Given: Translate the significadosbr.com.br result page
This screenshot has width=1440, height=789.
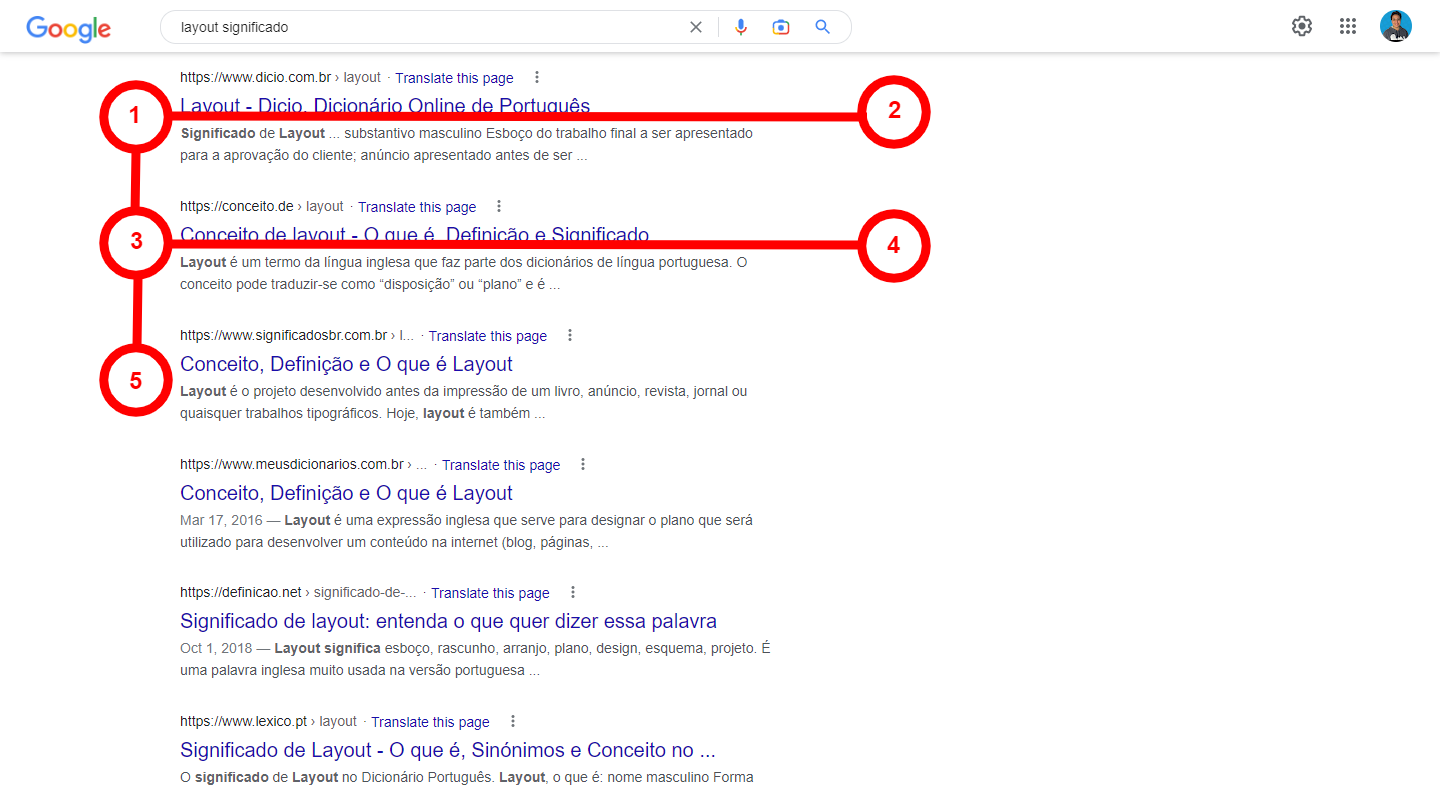Looking at the screenshot, I should [488, 336].
